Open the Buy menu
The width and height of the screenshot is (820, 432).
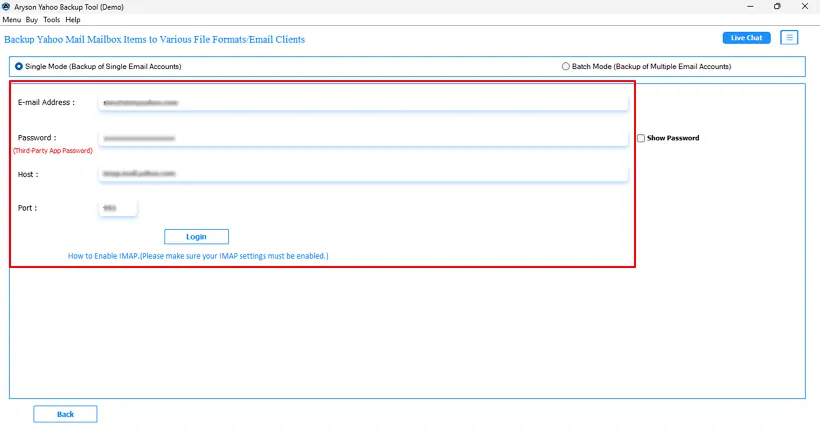pyautogui.click(x=31, y=20)
